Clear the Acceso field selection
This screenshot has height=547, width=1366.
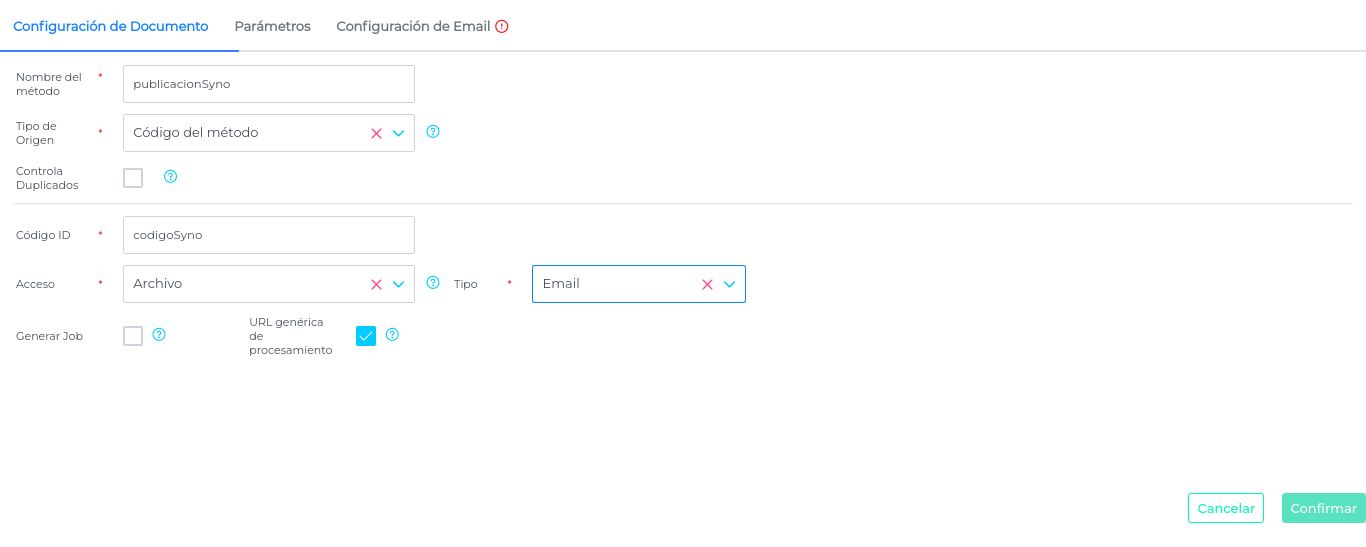376,284
